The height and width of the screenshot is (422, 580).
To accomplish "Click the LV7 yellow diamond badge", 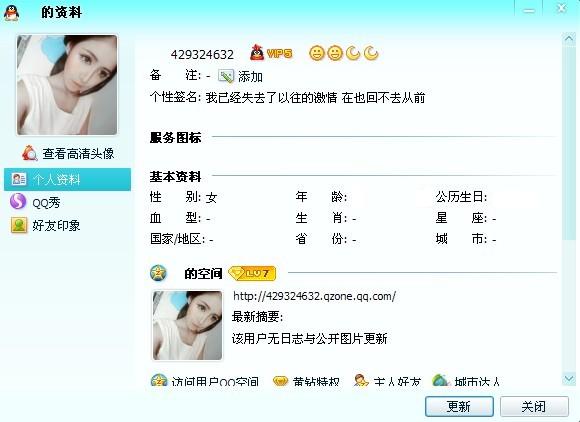I will tap(252, 273).
